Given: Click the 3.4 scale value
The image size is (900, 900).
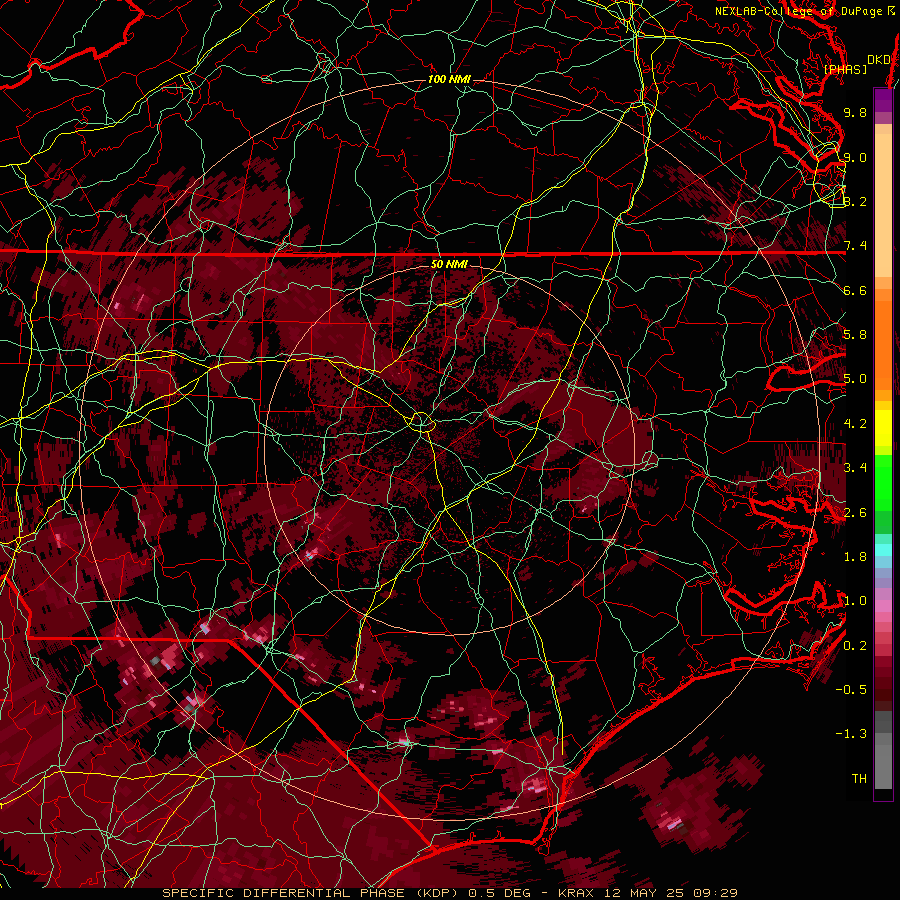Looking at the screenshot, I should (x=855, y=468).
